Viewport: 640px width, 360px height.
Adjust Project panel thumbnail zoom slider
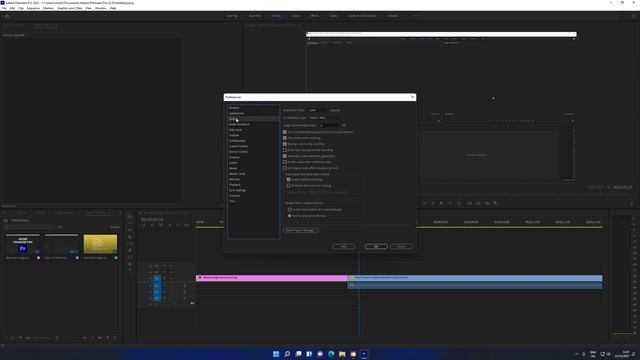point(43,338)
